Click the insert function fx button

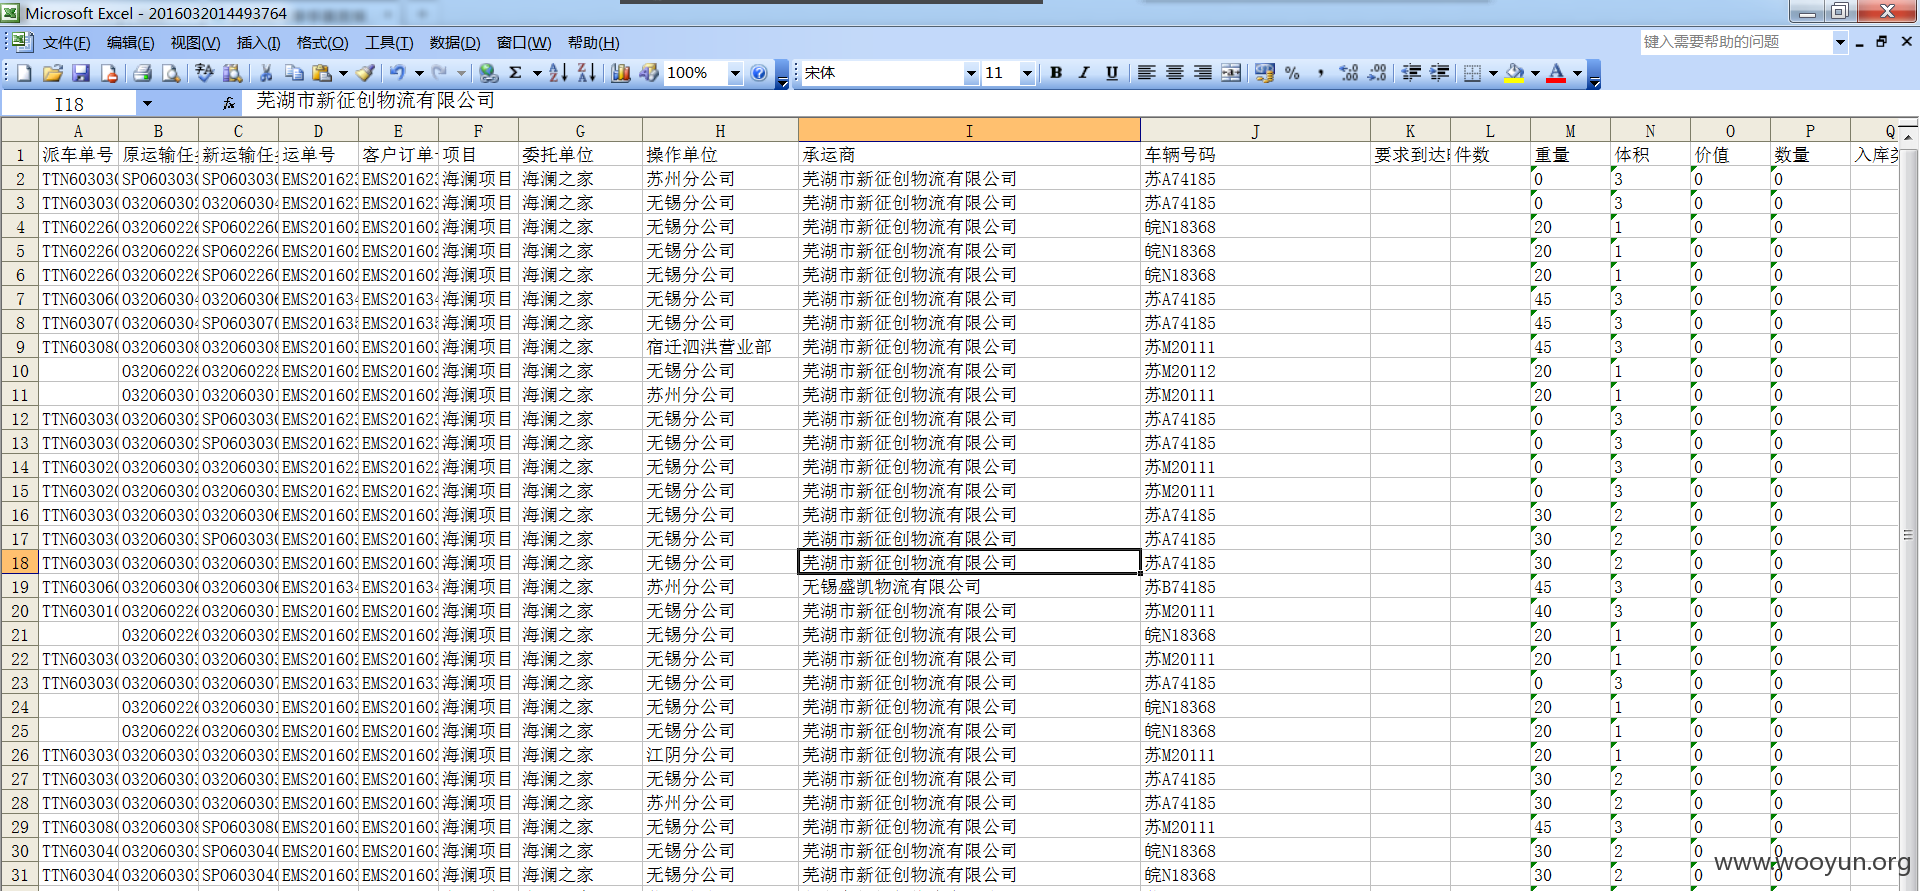[229, 103]
